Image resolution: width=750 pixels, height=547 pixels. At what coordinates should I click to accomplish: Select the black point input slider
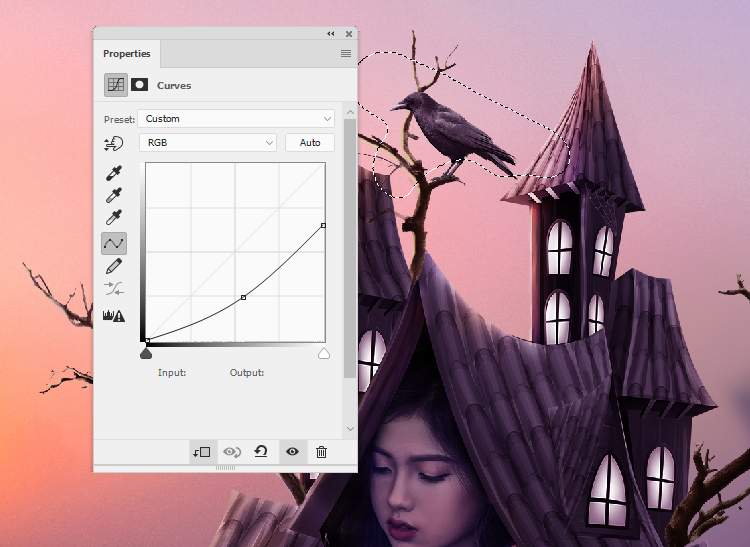pyautogui.click(x=146, y=354)
